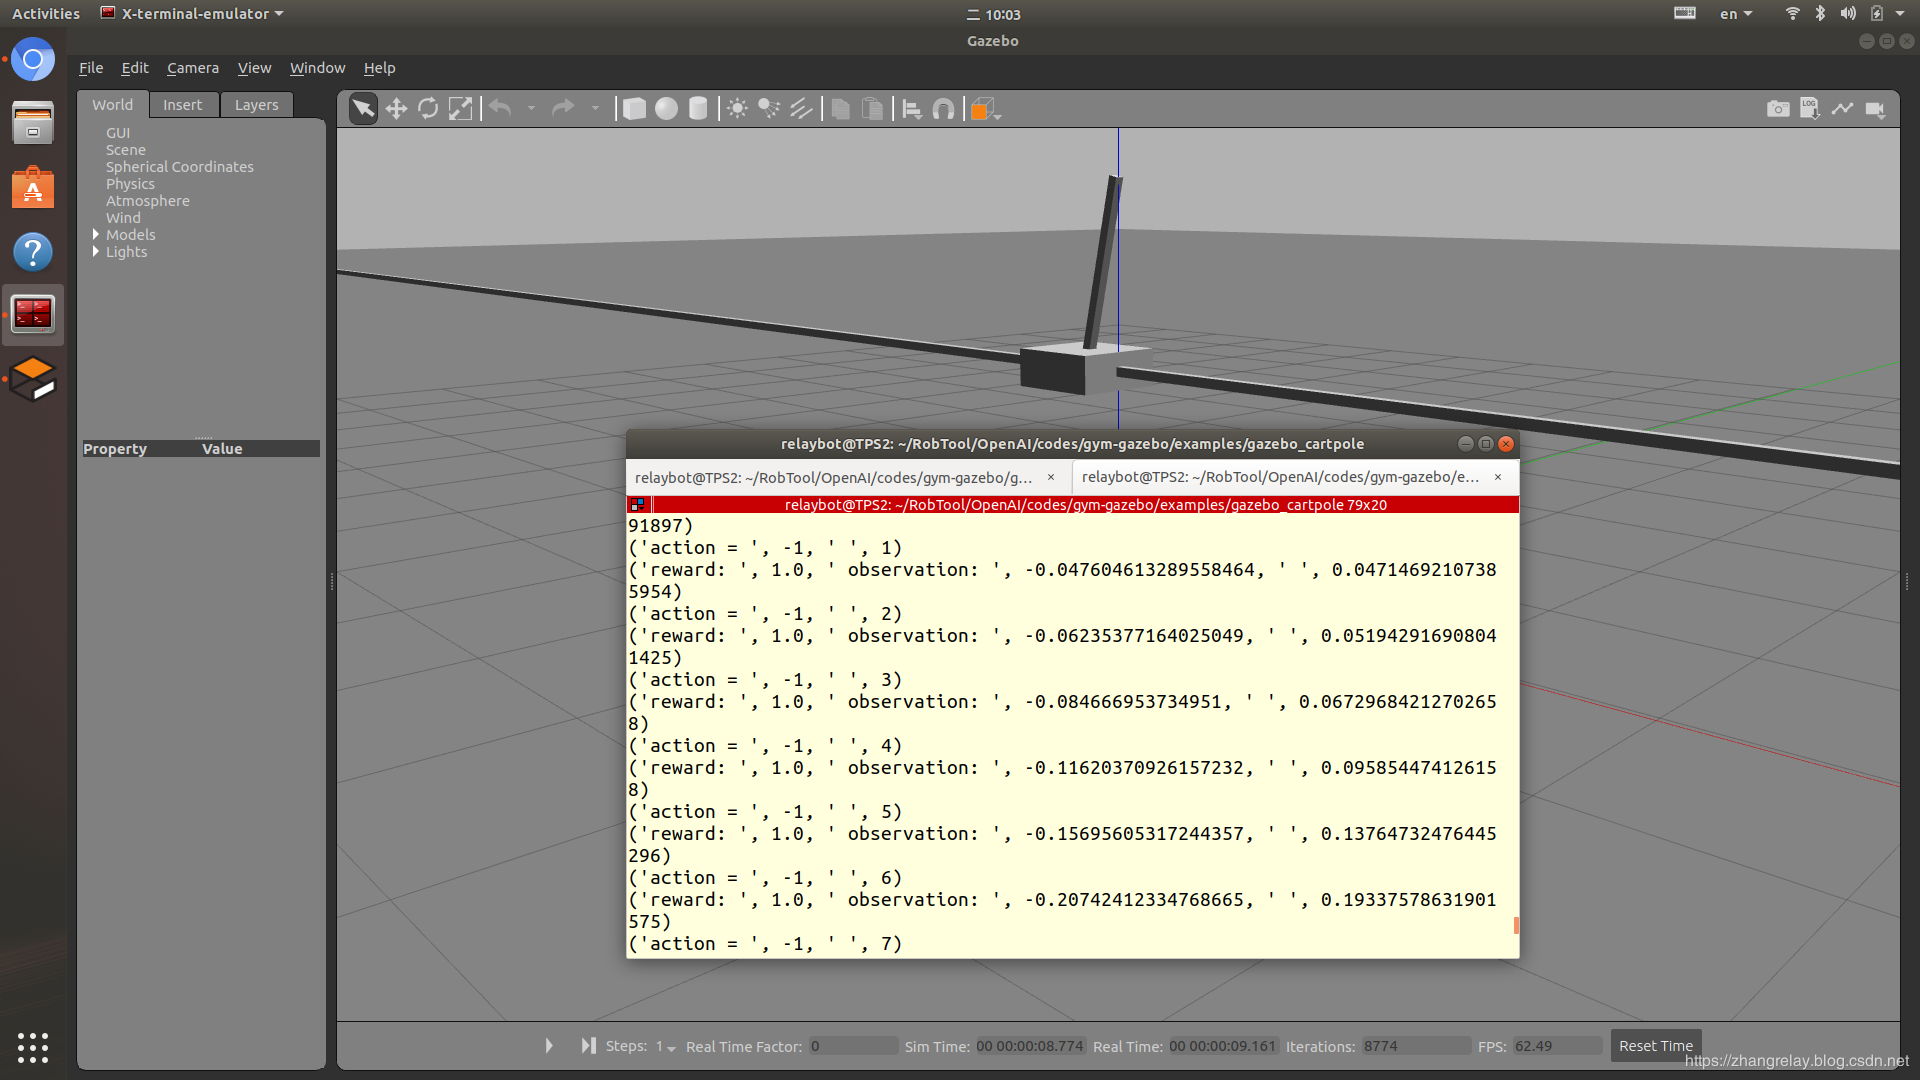Select the translate mode tool
This screenshot has height=1080, width=1920.
396,109
